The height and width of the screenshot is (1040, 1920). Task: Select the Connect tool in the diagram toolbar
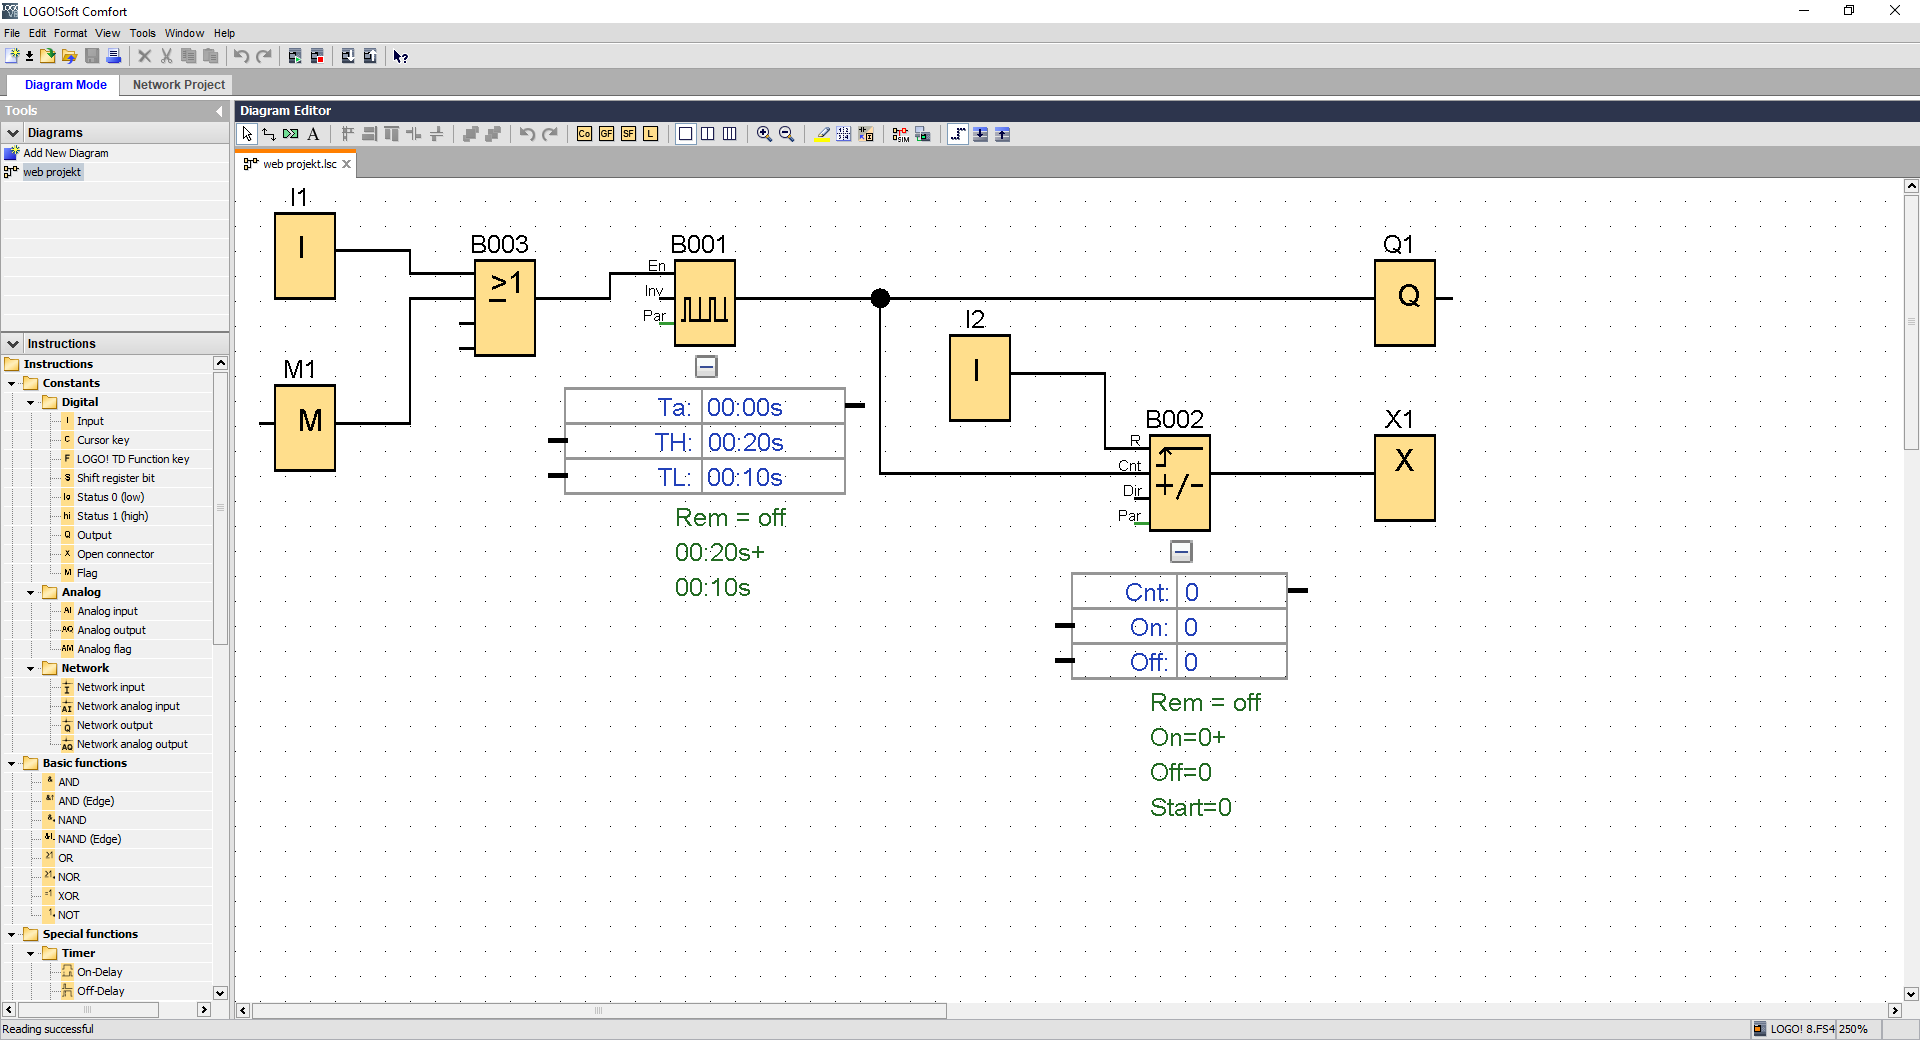tap(269, 134)
